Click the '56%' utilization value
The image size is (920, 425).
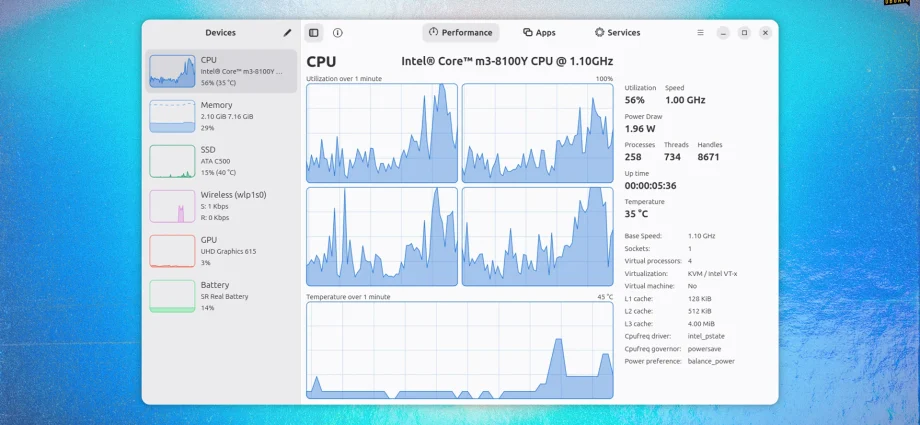[x=634, y=100]
